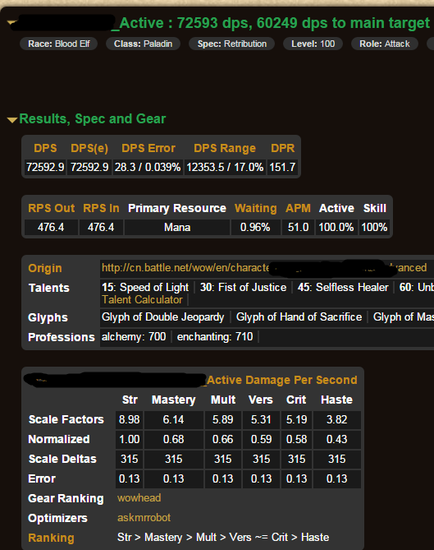This screenshot has width=434, height=550.
Task: Click the 8.98 Str scale factor
Action: click(x=129, y=420)
